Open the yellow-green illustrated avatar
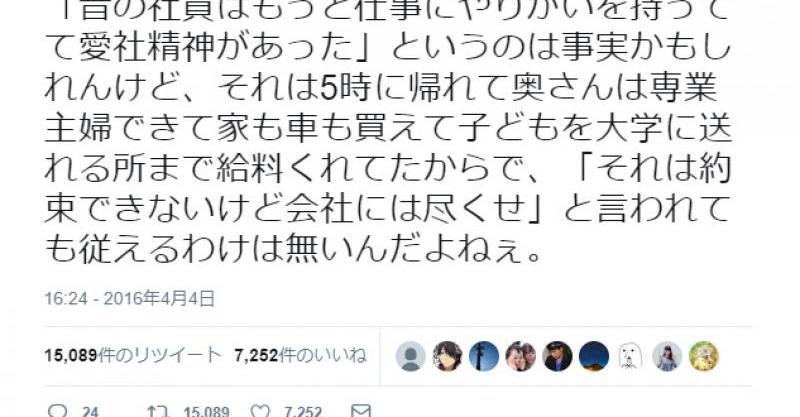Image resolution: width=800 pixels, height=417 pixels. pyautogui.click(x=704, y=356)
